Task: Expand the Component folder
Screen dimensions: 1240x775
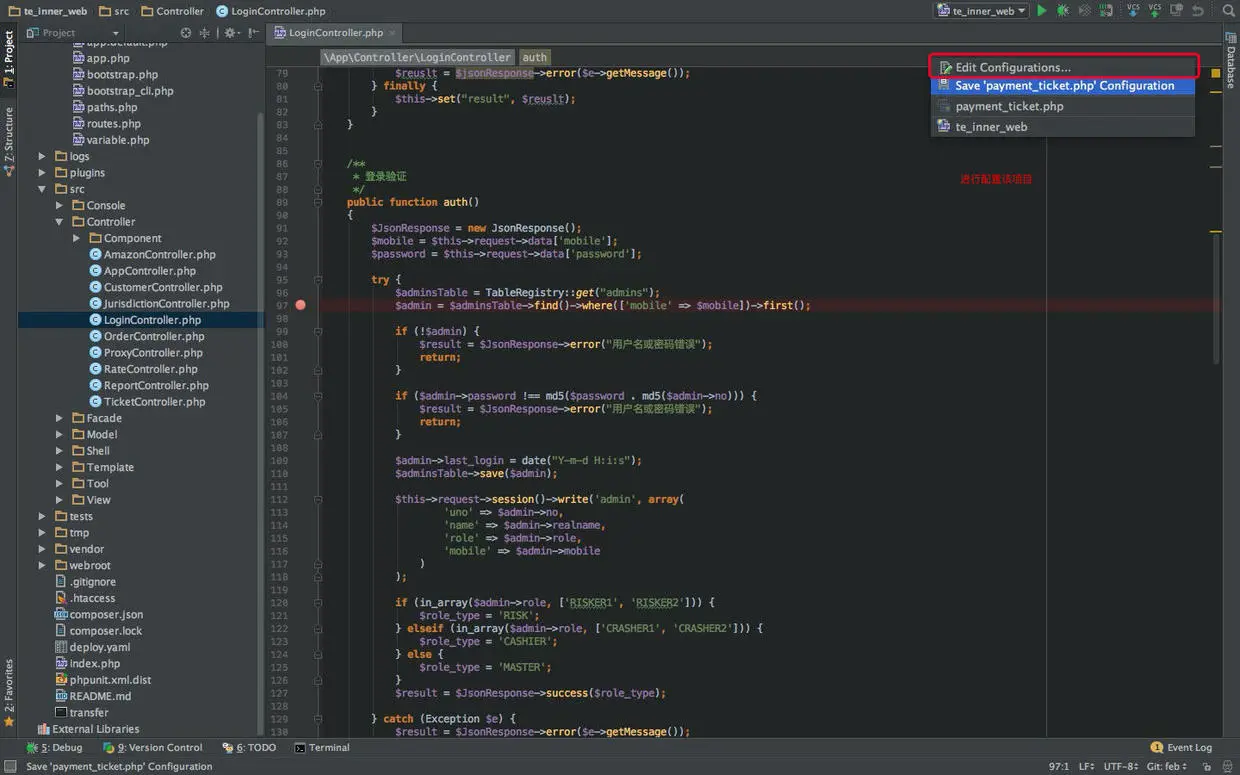Action: coord(76,238)
